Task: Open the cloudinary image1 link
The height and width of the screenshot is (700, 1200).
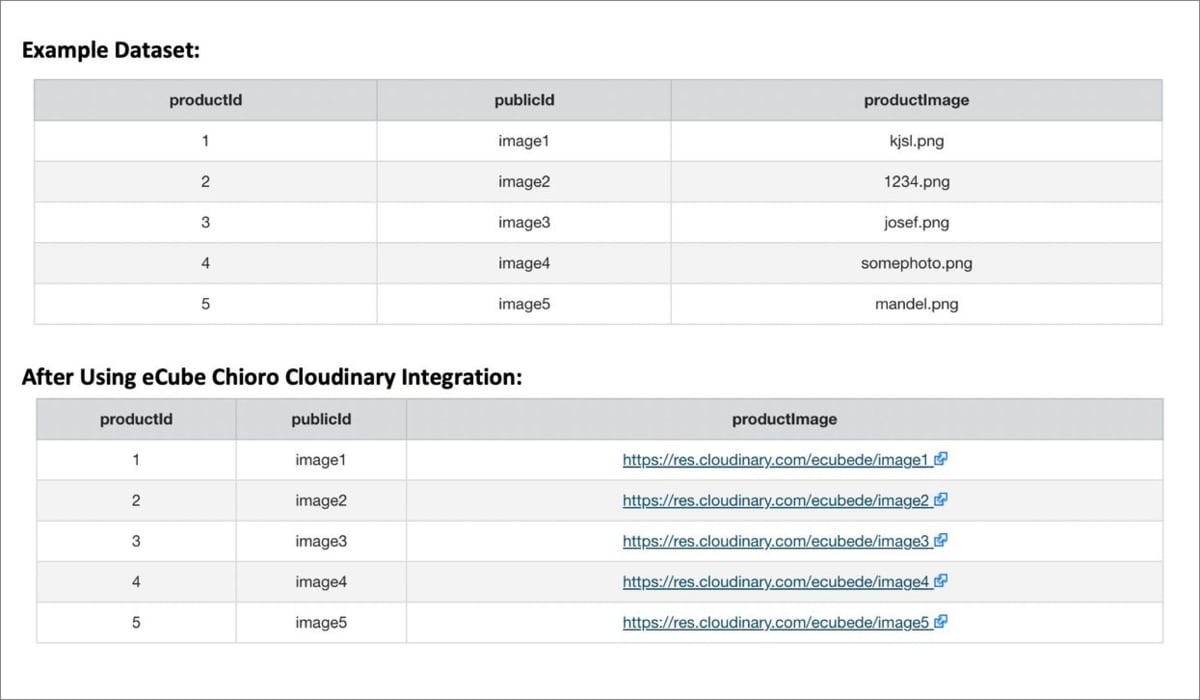Action: pyautogui.click(x=777, y=460)
